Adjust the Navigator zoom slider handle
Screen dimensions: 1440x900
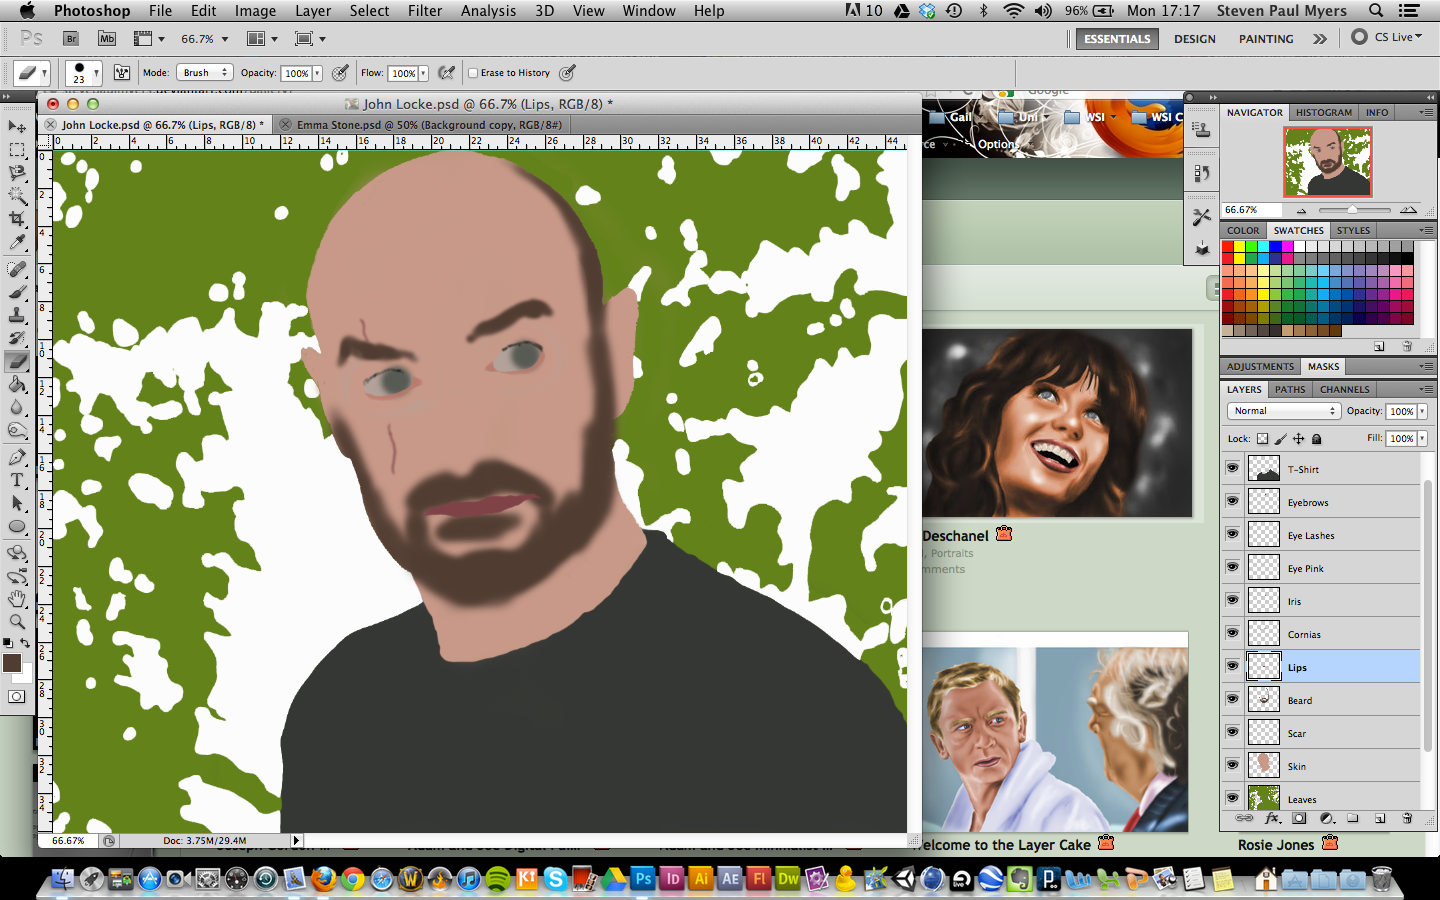pyautogui.click(x=1352, y=210)
